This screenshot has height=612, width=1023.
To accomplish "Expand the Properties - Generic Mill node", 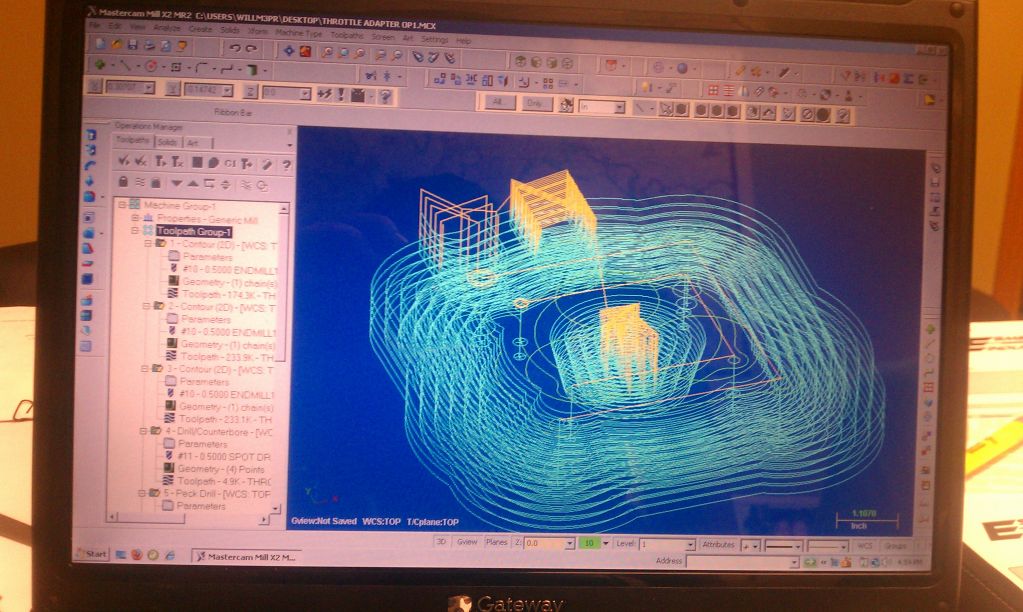I will pyautogui.click(x=134, y=217).
